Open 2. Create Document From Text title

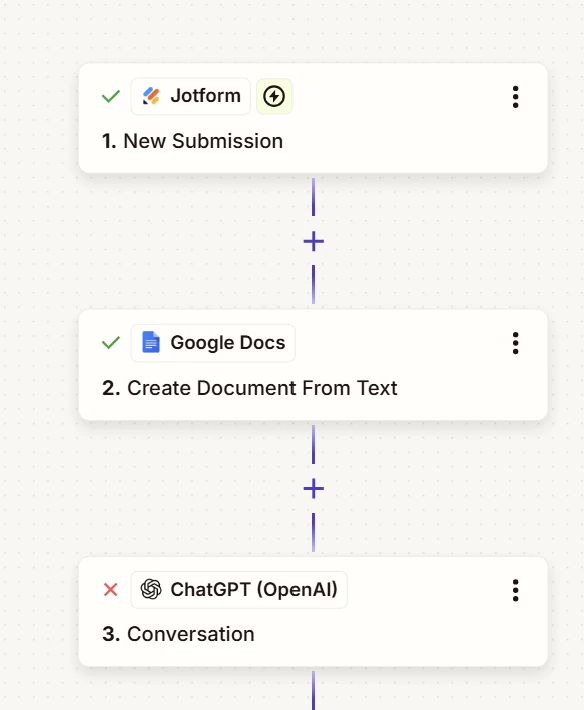click(x=249, y=388)
